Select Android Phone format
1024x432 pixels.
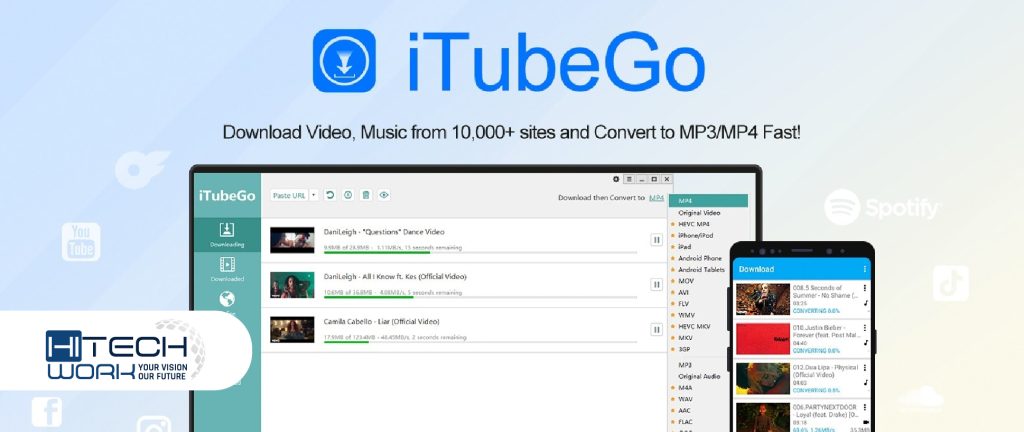[x=700, y=258]
